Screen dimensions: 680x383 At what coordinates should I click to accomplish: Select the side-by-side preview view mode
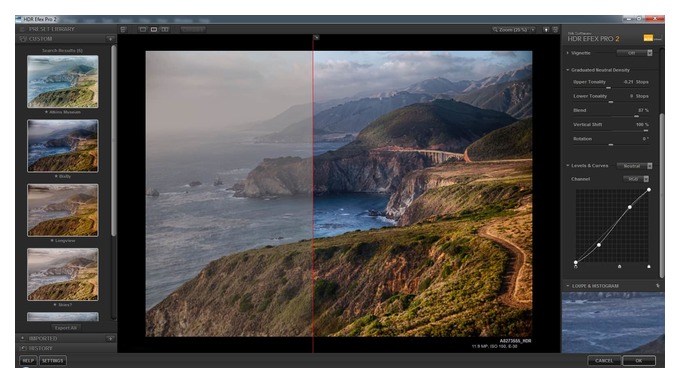click(165, 29)
